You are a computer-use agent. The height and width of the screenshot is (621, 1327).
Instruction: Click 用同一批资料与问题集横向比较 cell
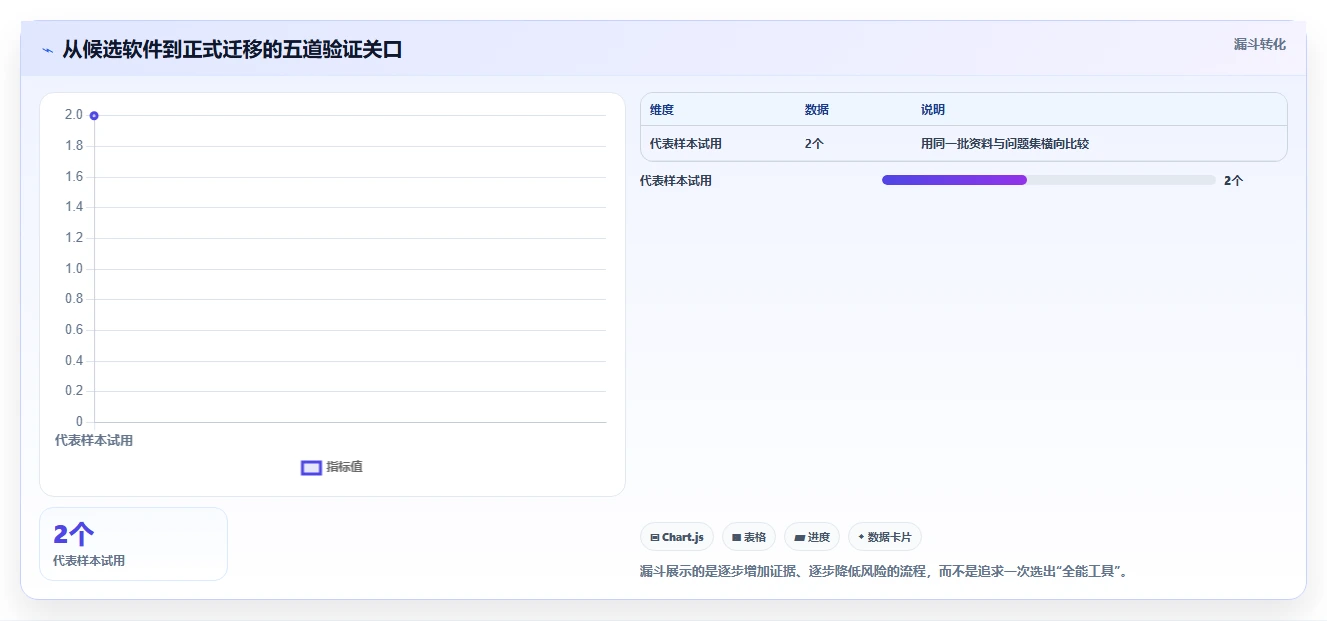(x=1005, y=144)
